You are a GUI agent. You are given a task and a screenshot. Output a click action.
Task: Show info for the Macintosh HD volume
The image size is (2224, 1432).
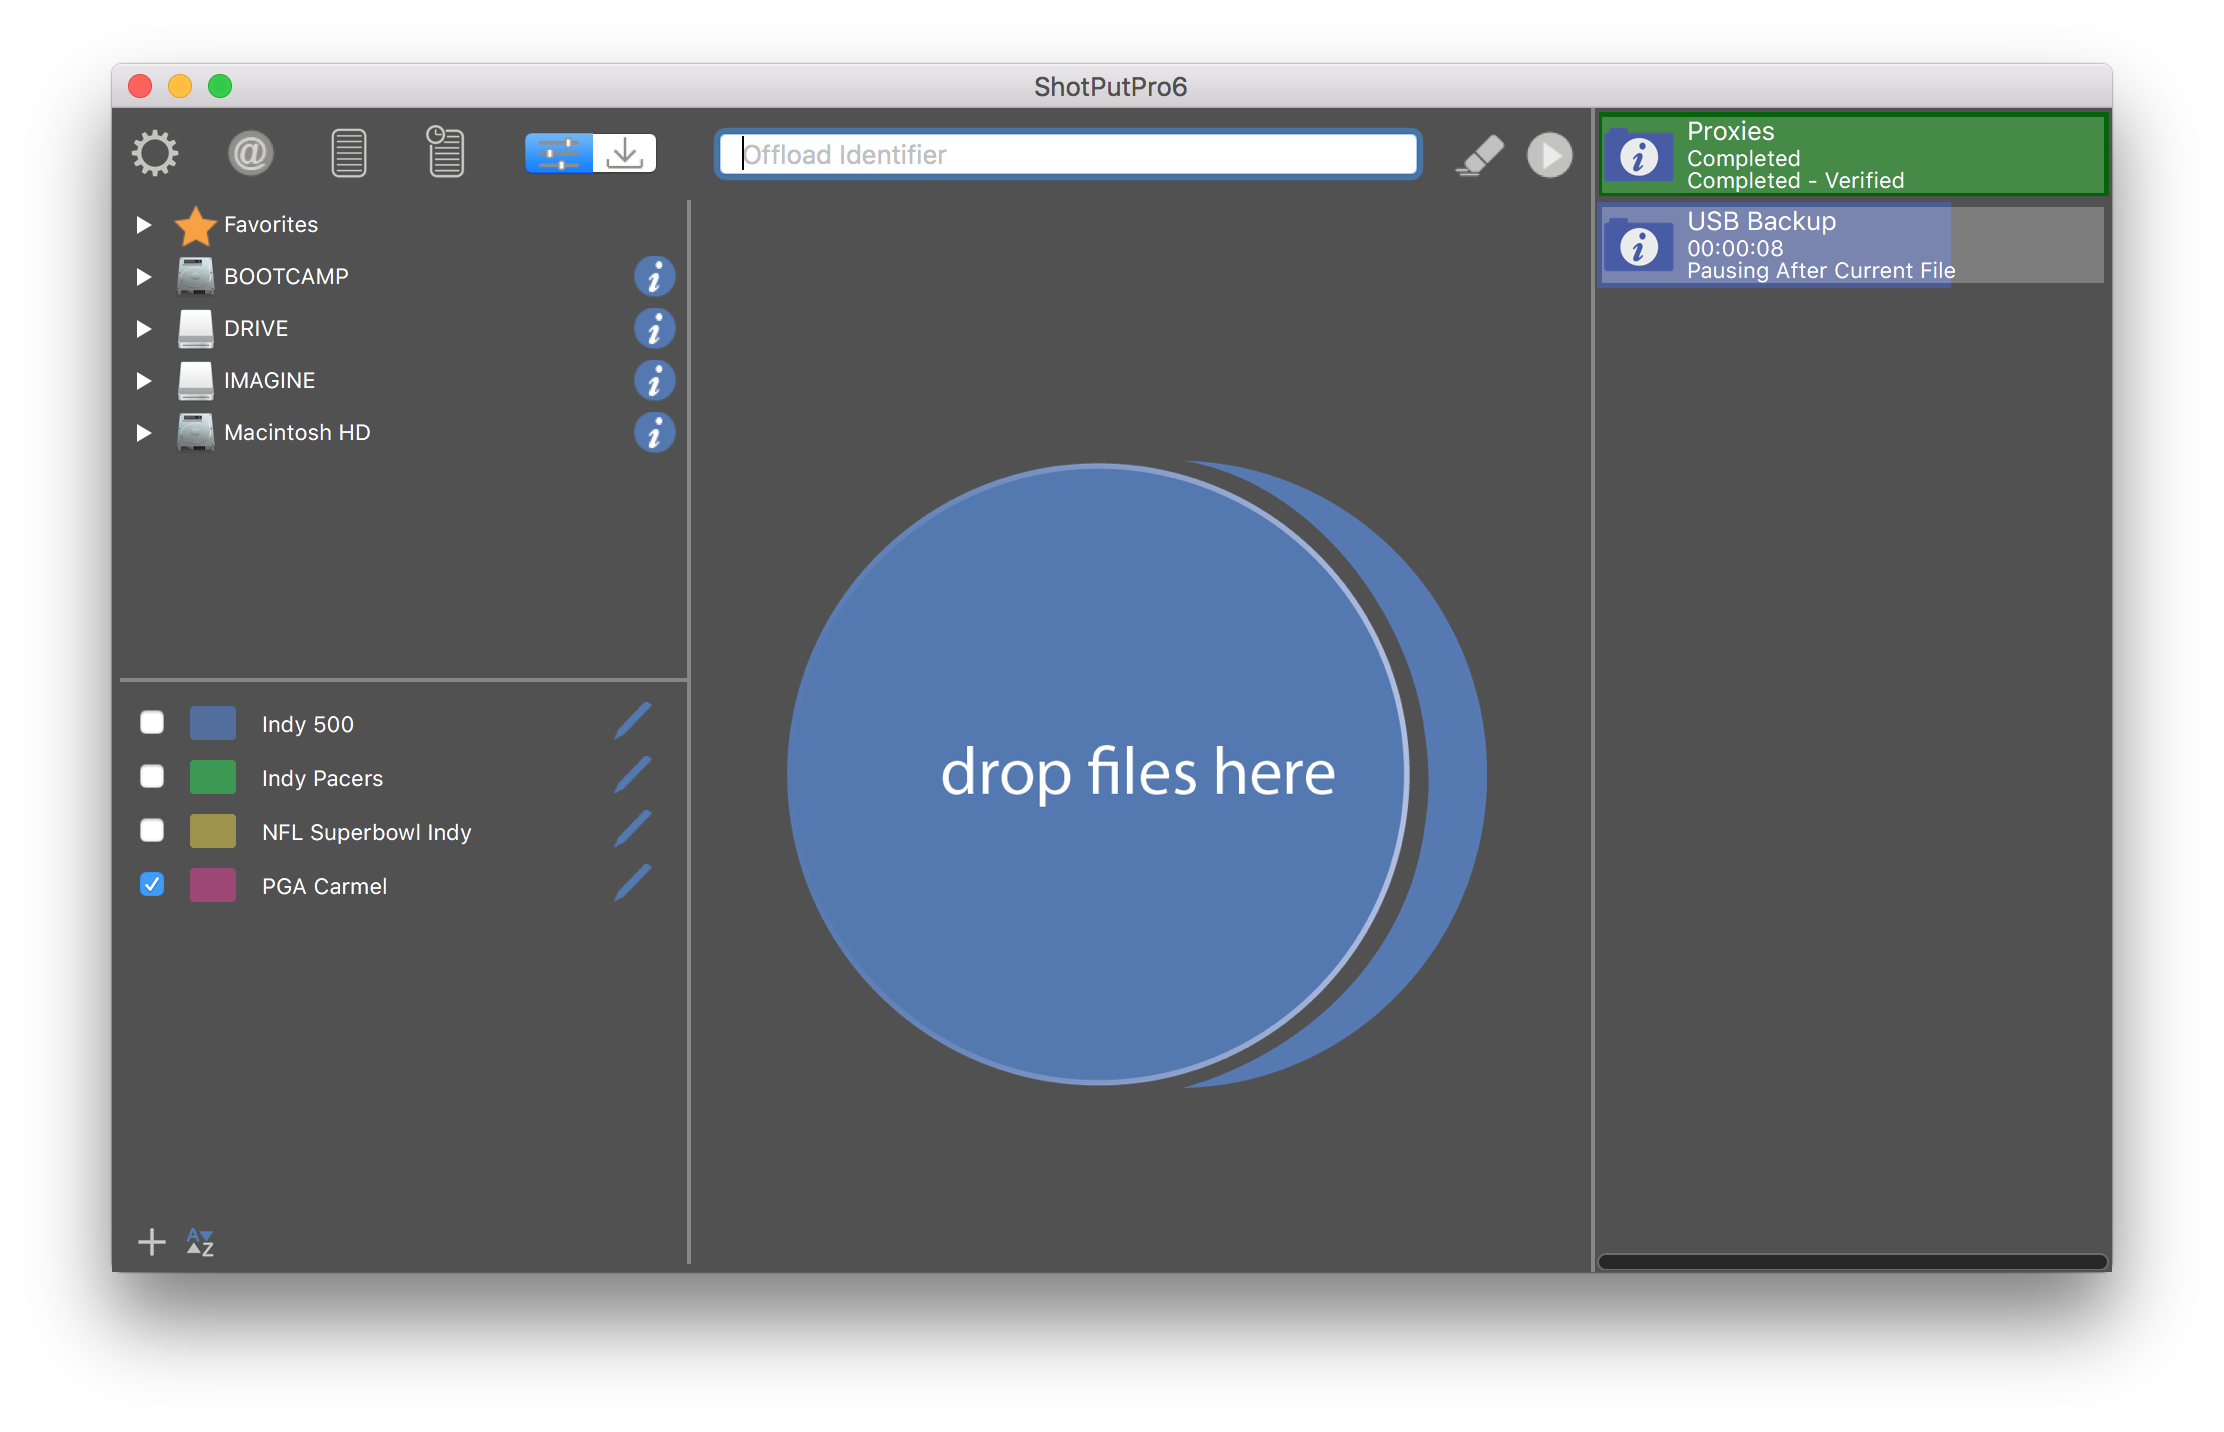coord(654,433)
